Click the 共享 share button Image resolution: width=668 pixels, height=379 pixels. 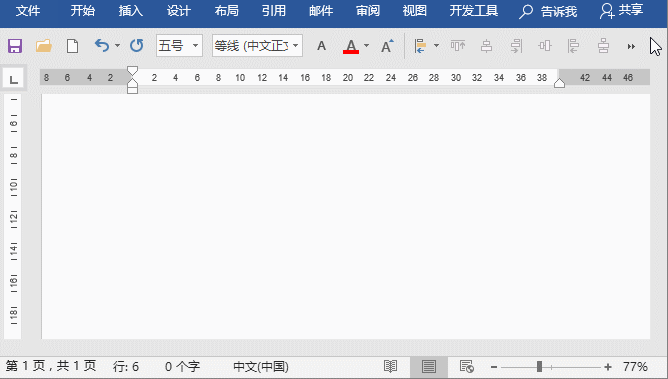coord(621,11)
